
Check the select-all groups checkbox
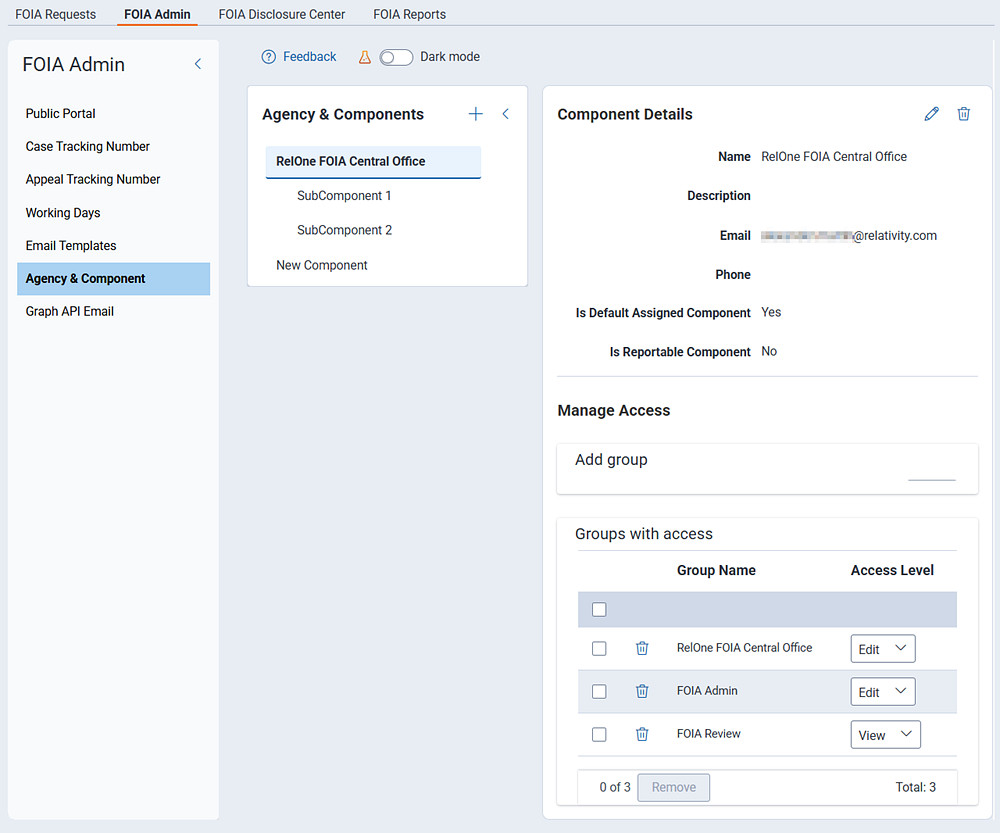[599, 610]
